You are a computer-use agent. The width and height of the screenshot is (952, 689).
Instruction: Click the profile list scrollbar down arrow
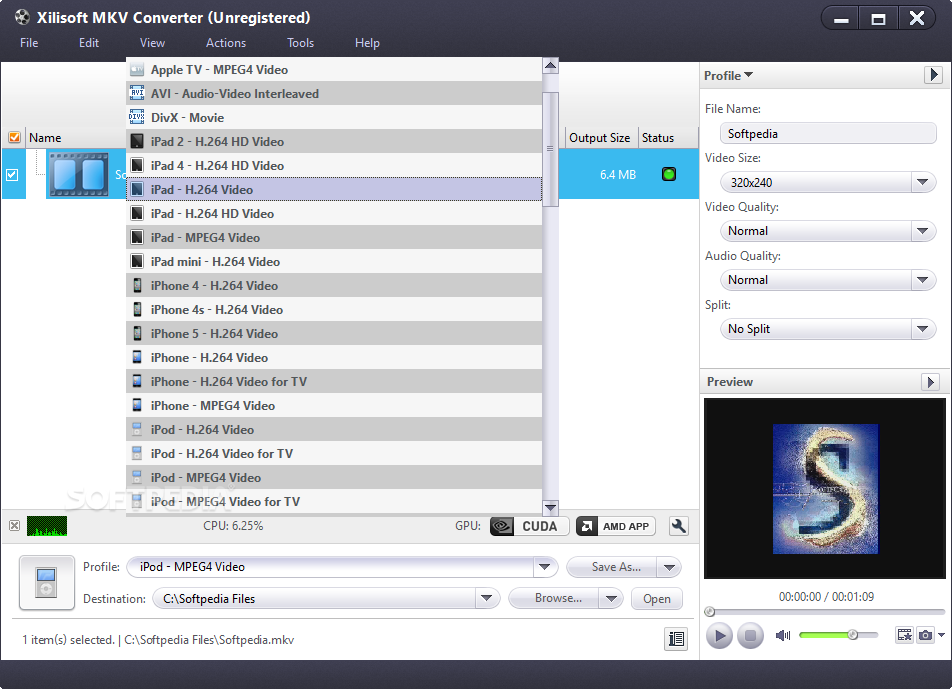pyautogui.click(x=551, y=507)
